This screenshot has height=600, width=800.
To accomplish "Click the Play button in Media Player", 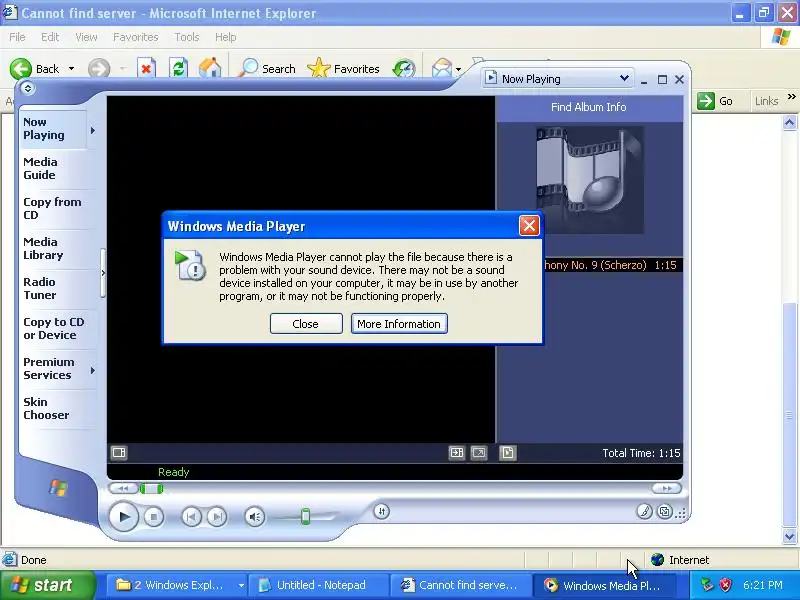I will point(123,516).
